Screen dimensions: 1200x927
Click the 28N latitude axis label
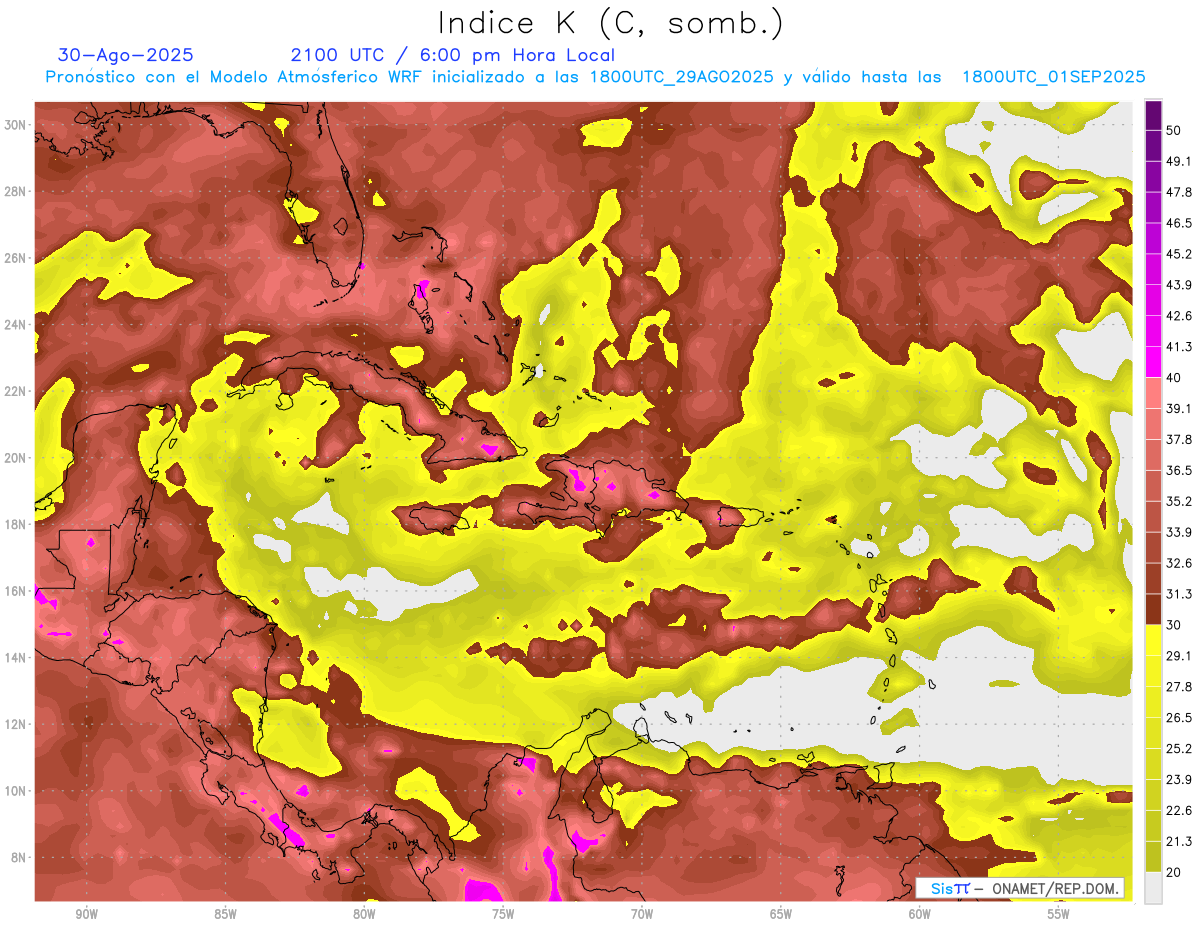point(15,191)
